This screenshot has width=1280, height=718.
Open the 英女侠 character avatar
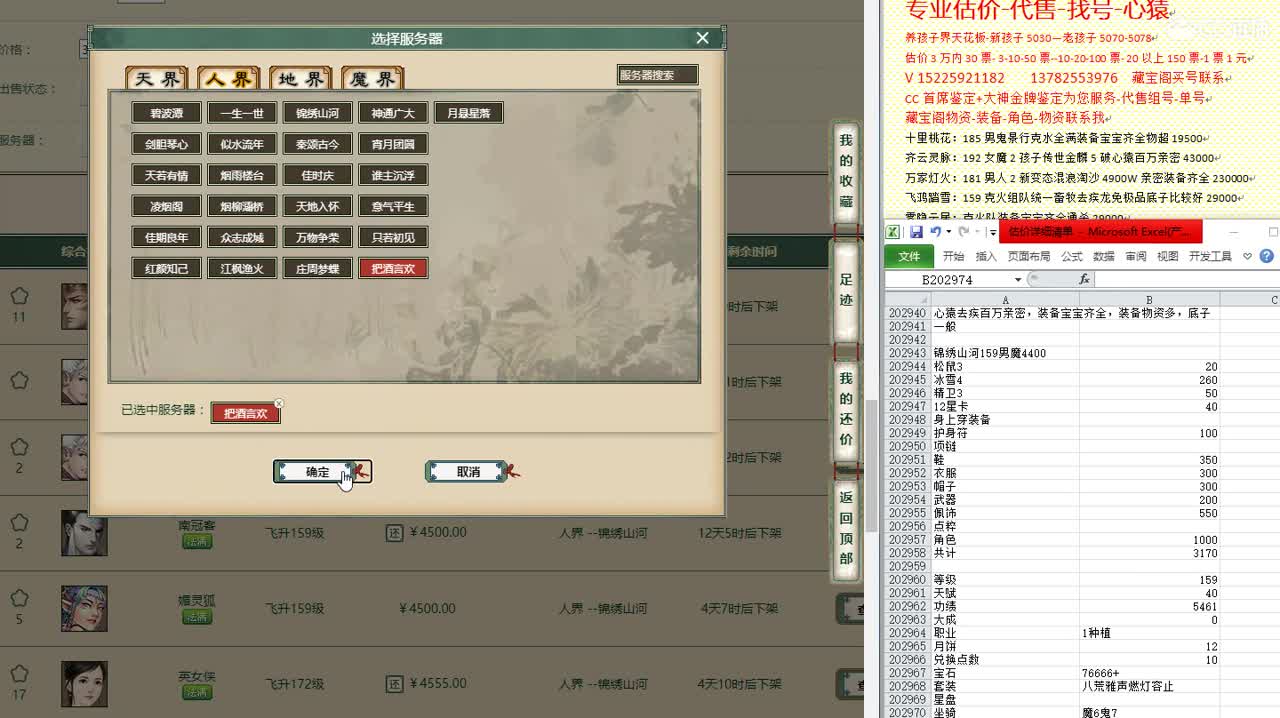click(84, 684)
